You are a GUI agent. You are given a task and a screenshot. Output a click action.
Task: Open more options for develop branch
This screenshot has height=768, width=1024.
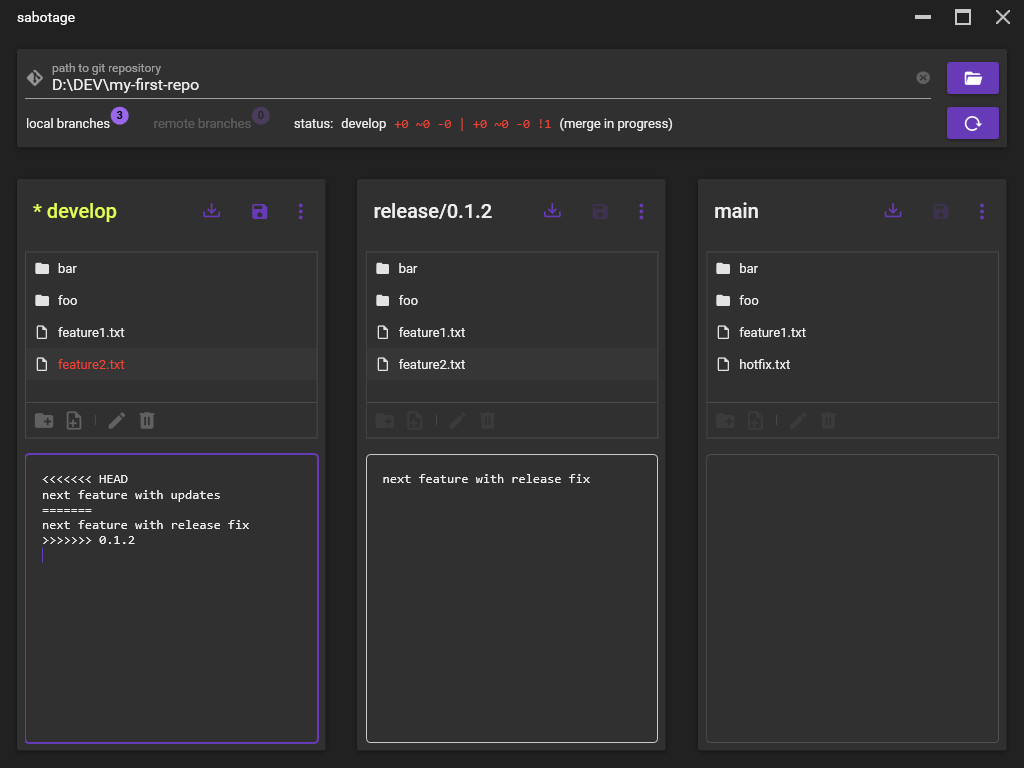[300, 211]
